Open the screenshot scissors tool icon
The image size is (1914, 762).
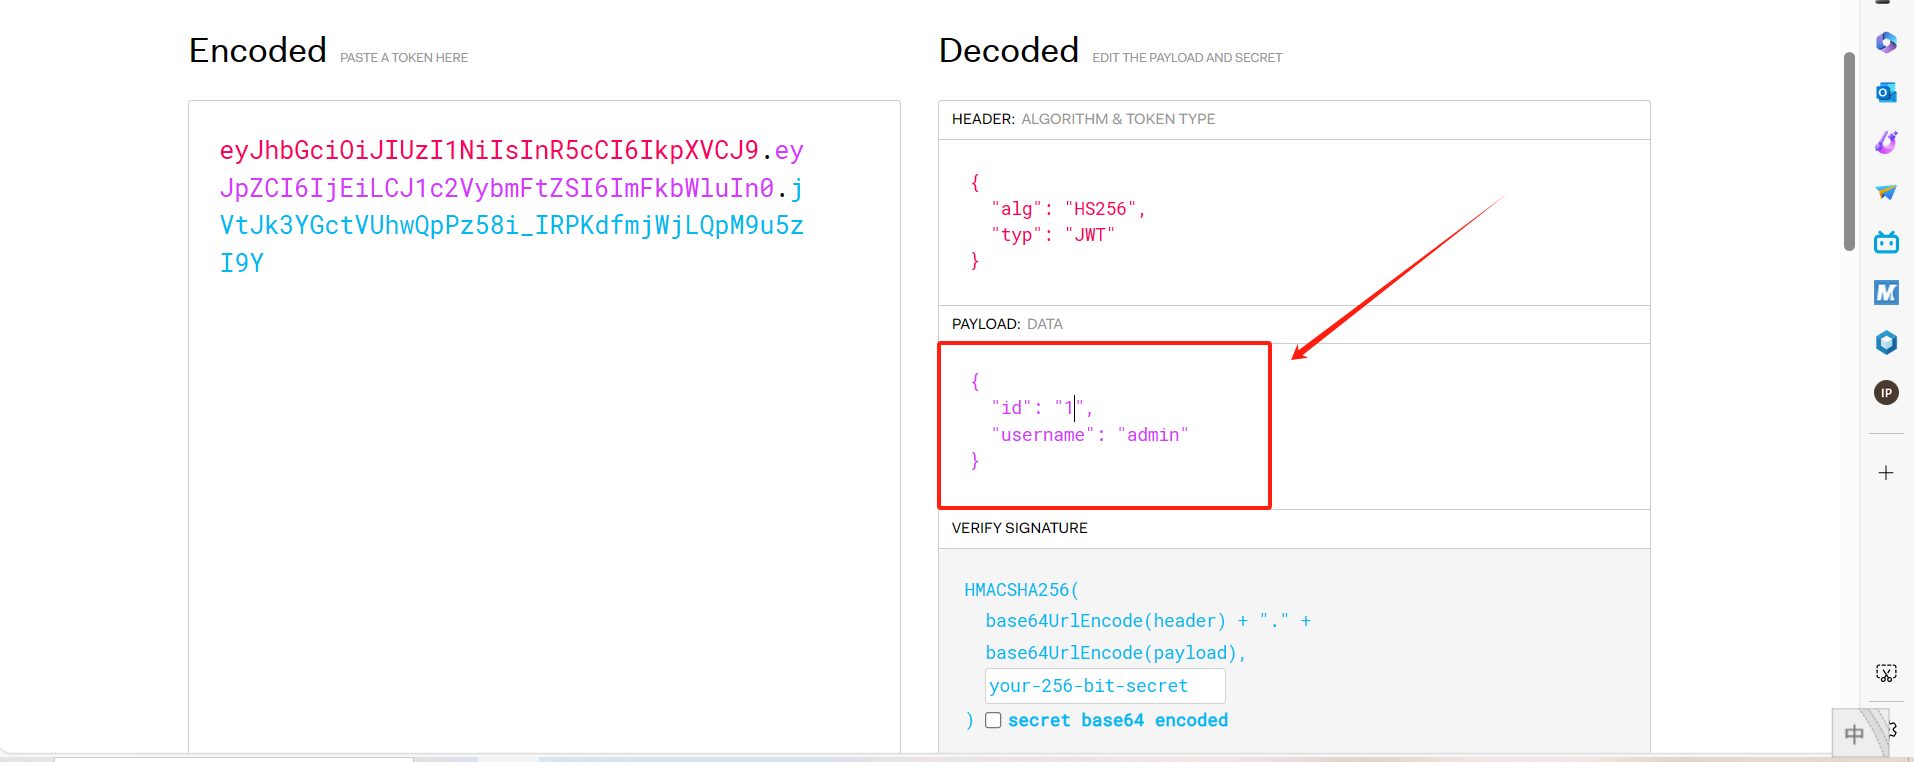(1886, 673)
